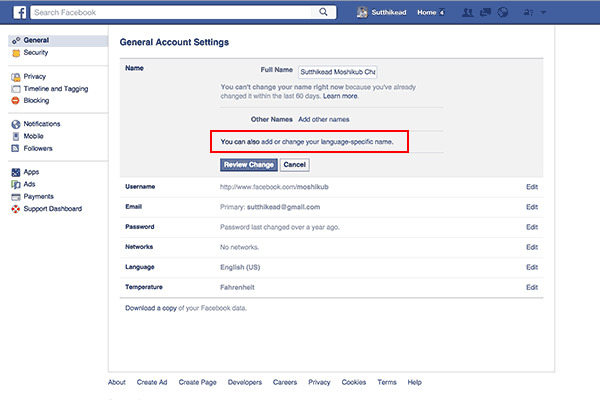Click Help footer link
600x400 pixels.
click(414, 382)
